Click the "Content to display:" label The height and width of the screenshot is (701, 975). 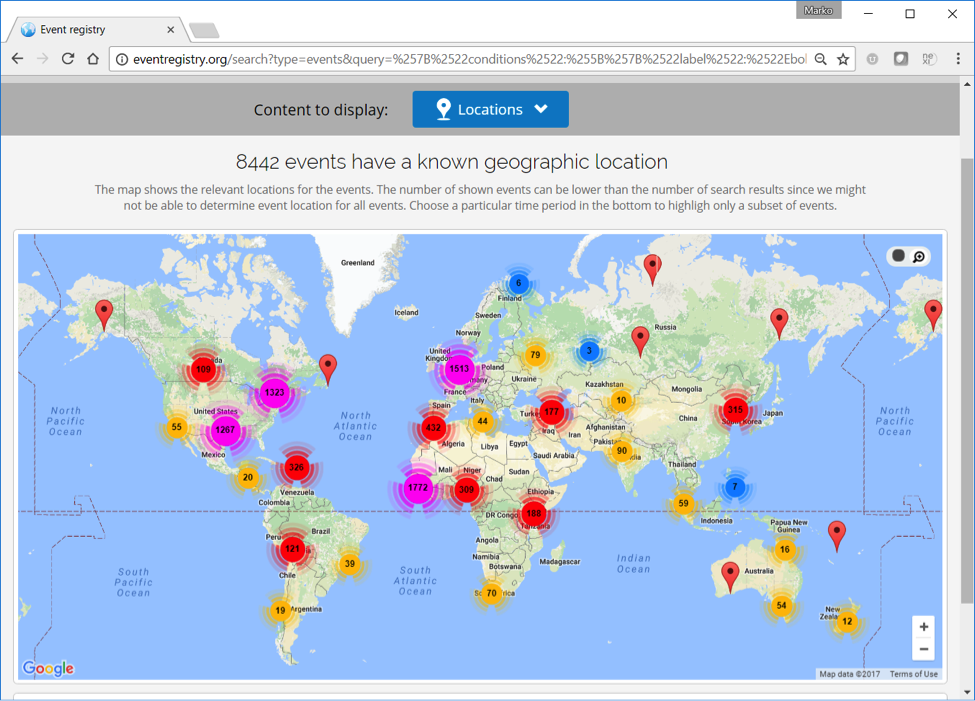coord(321,110)
